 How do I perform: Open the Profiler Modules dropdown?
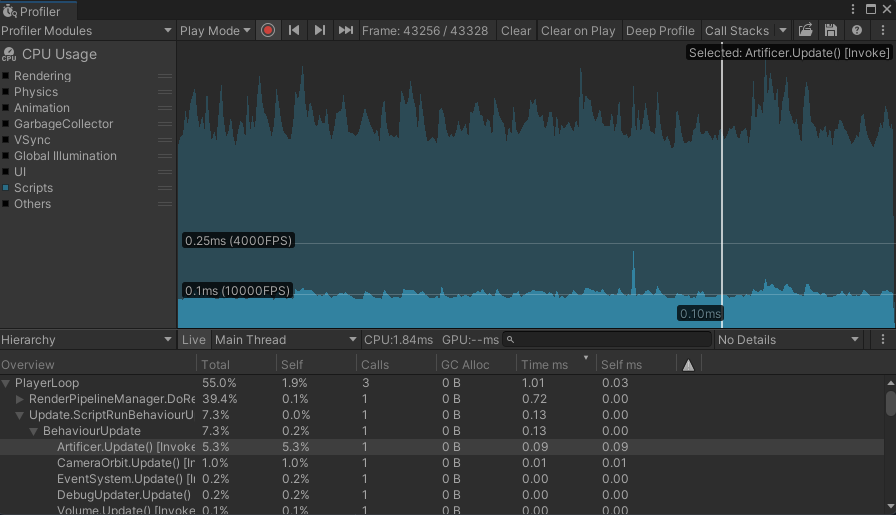(x=88, y=30)
